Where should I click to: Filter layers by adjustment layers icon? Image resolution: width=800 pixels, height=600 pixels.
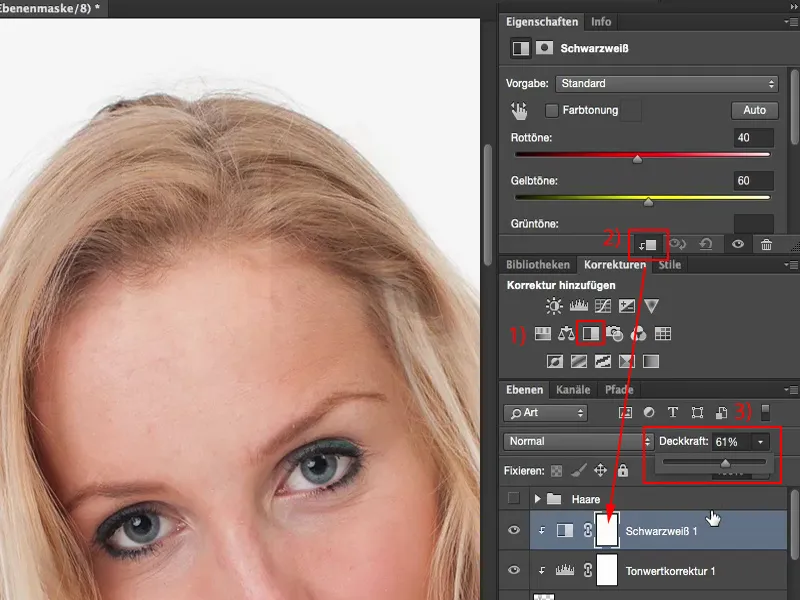[649, 412]
